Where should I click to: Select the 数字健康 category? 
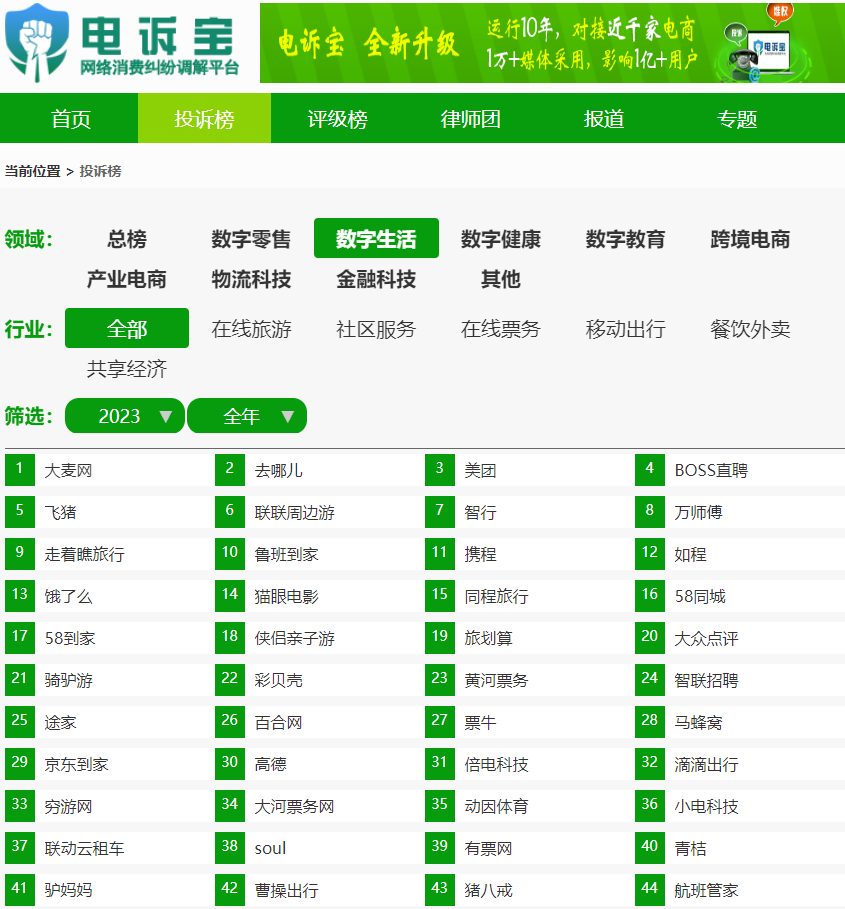500,238
